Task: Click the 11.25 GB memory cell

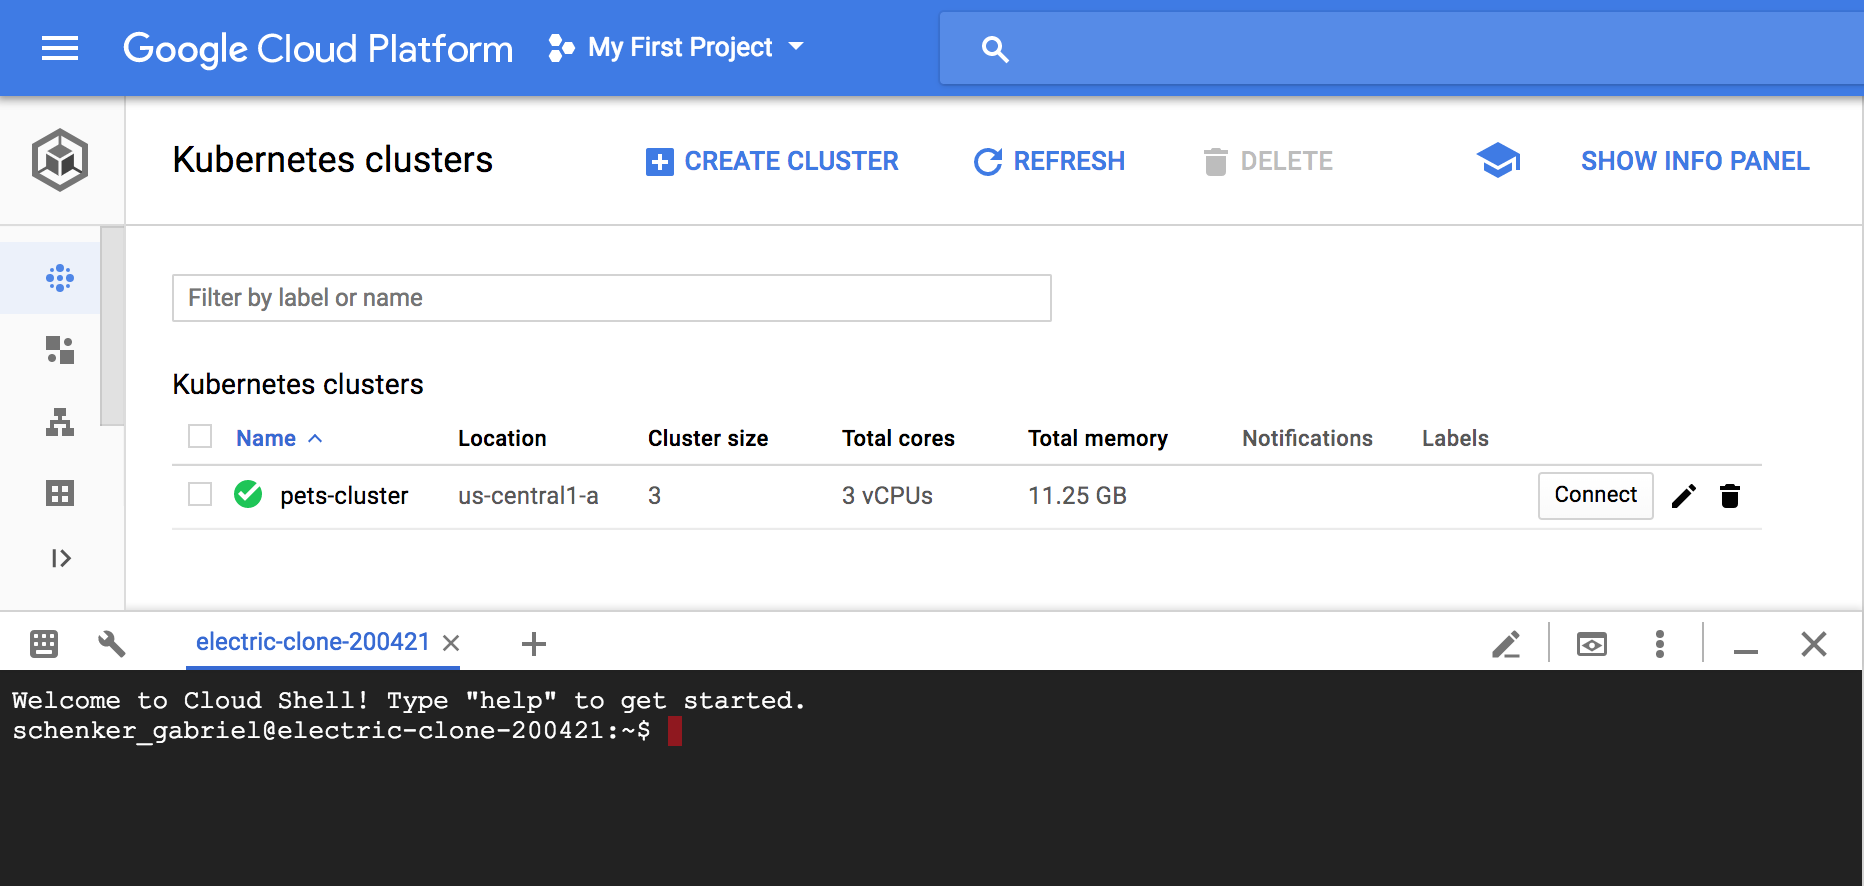Action: [1077, 496]
